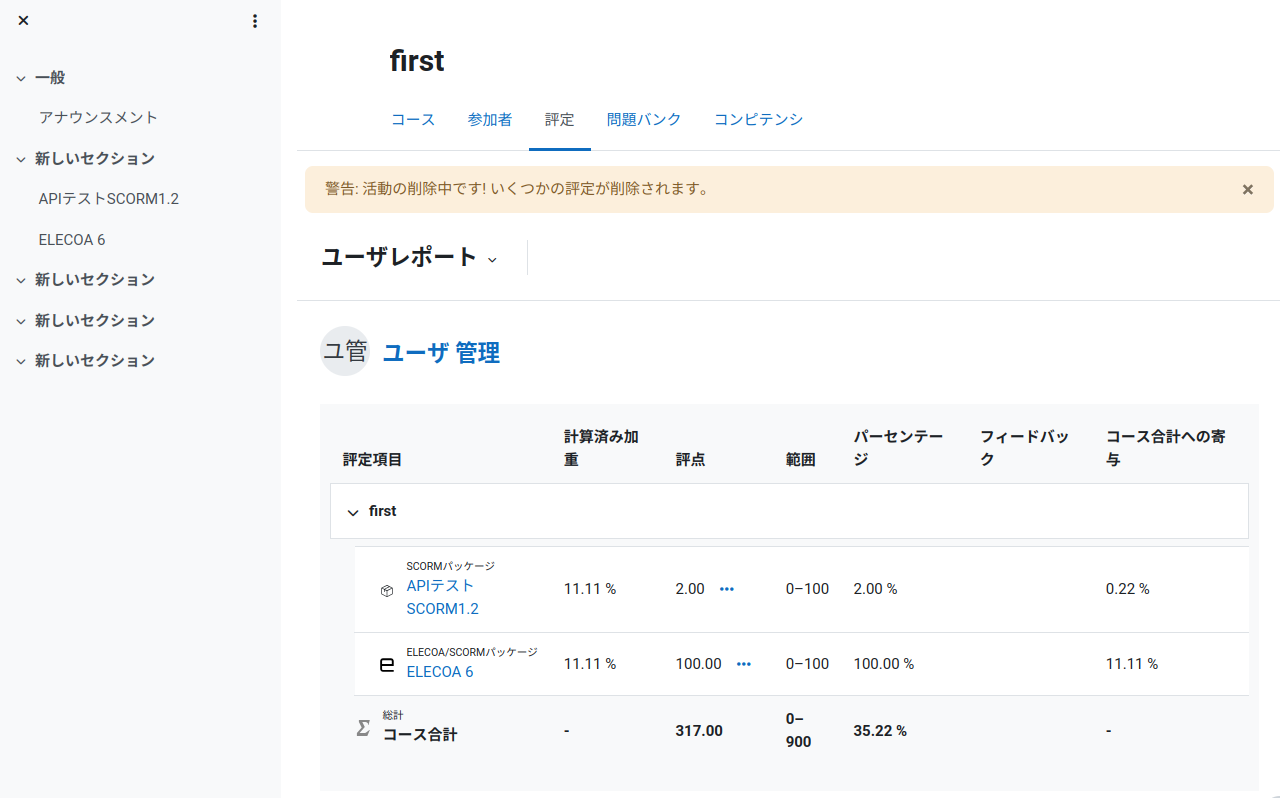Click the SCORM package icon in the grade table
This screenshot has height=798, width=1280.
(387, 591)
